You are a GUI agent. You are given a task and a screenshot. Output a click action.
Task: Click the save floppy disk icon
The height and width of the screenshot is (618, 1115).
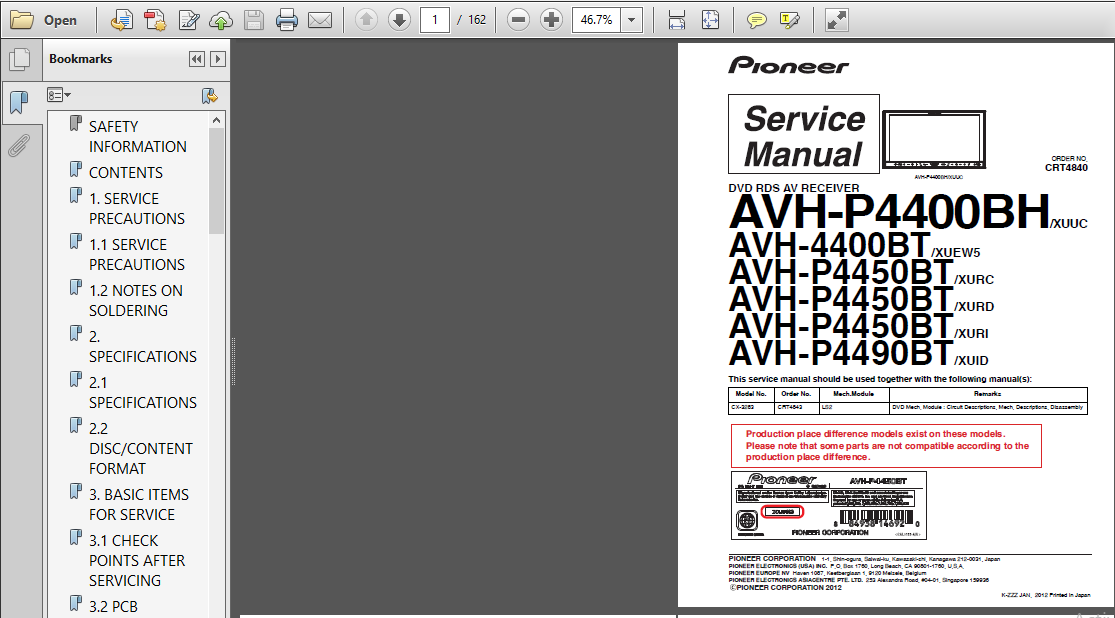click(254, 20)
